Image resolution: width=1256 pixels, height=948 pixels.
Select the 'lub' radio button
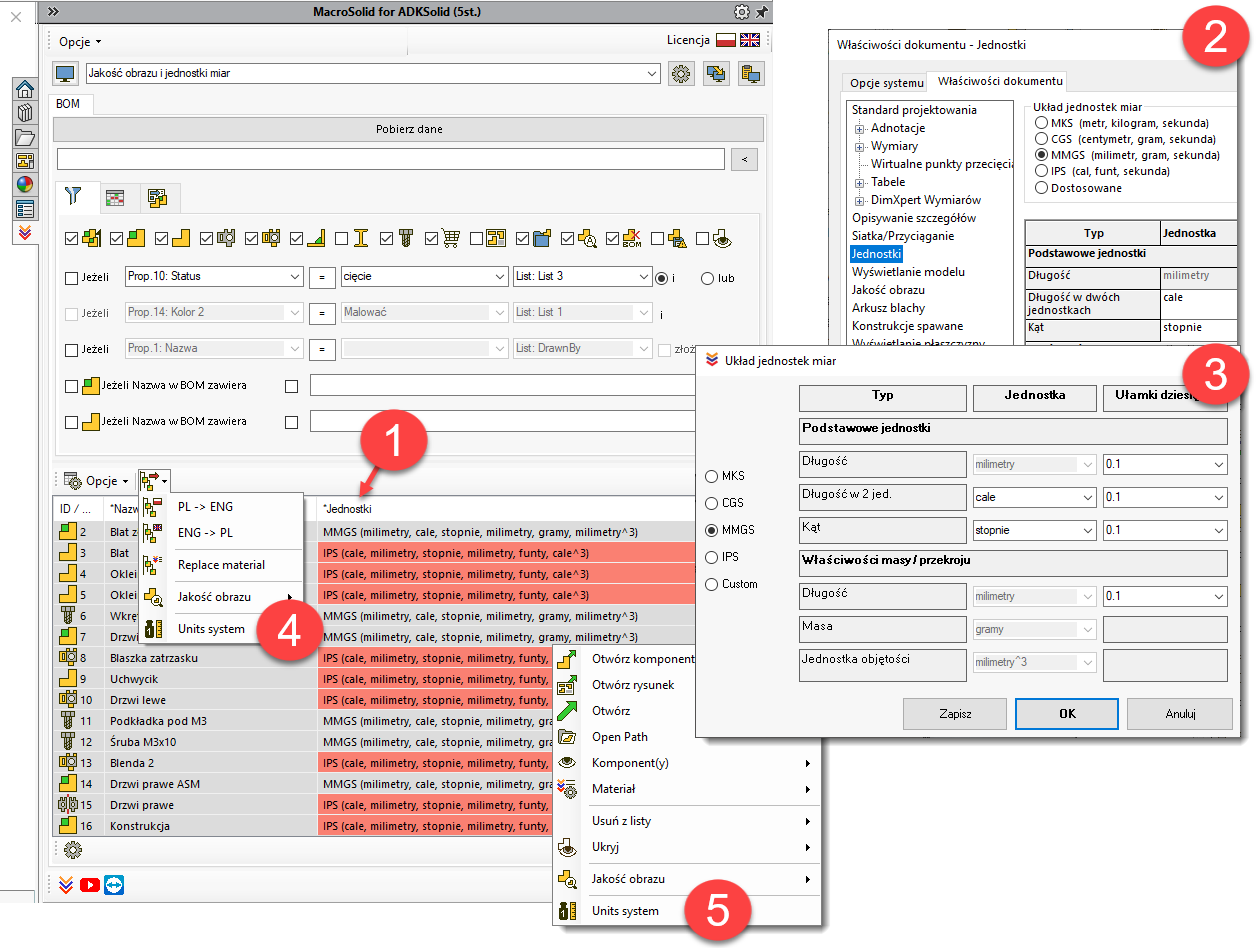(708, 278)
